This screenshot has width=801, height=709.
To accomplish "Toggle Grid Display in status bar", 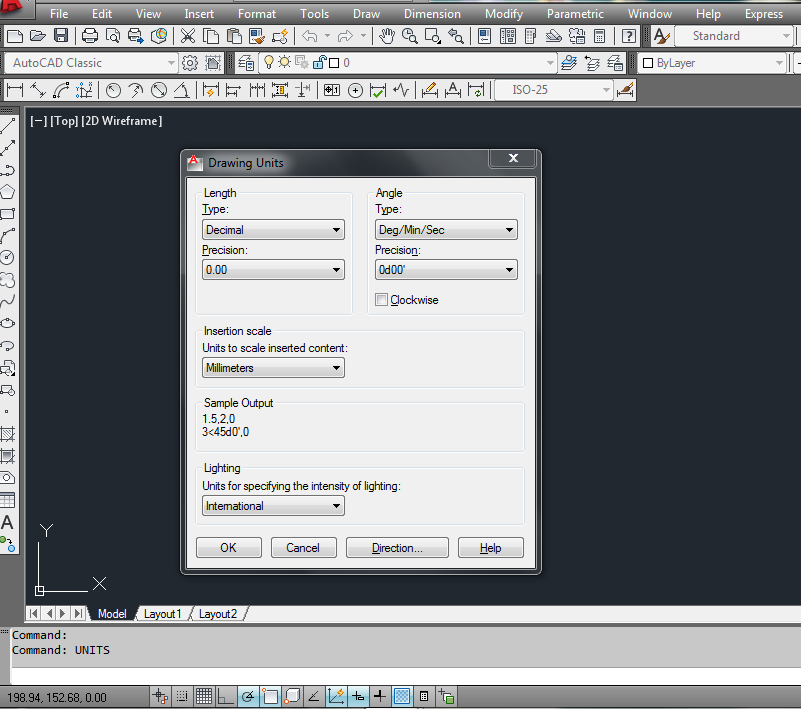I will pyautogui.click(x=204, y=696).
